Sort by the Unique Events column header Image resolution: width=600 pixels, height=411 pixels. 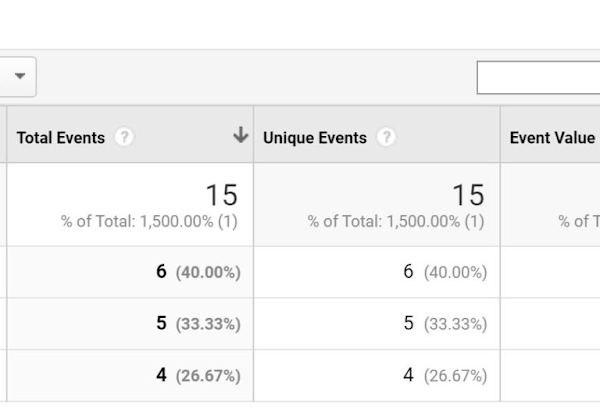coord(314,138)
